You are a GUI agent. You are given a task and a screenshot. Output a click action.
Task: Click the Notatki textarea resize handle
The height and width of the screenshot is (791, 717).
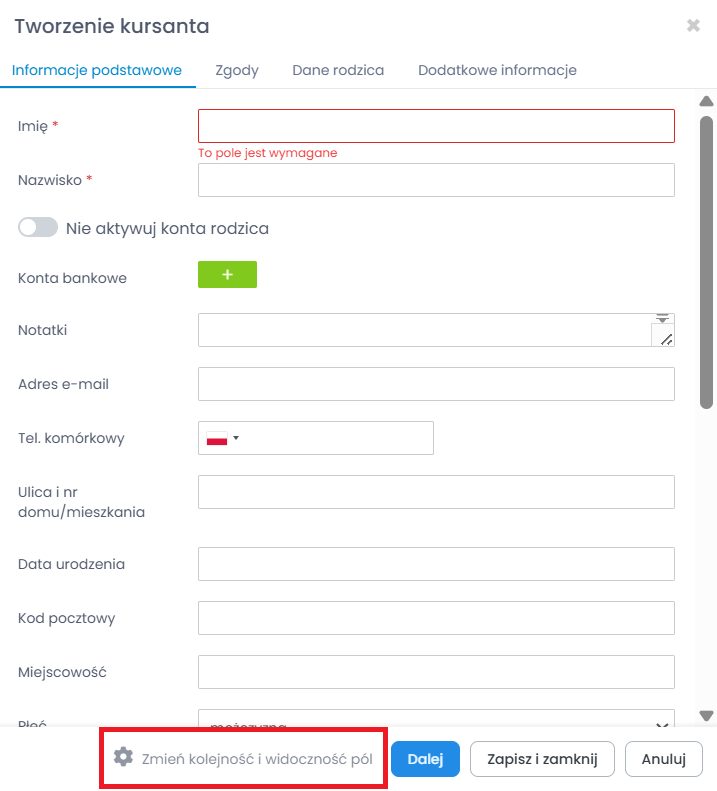coord(666,338)
